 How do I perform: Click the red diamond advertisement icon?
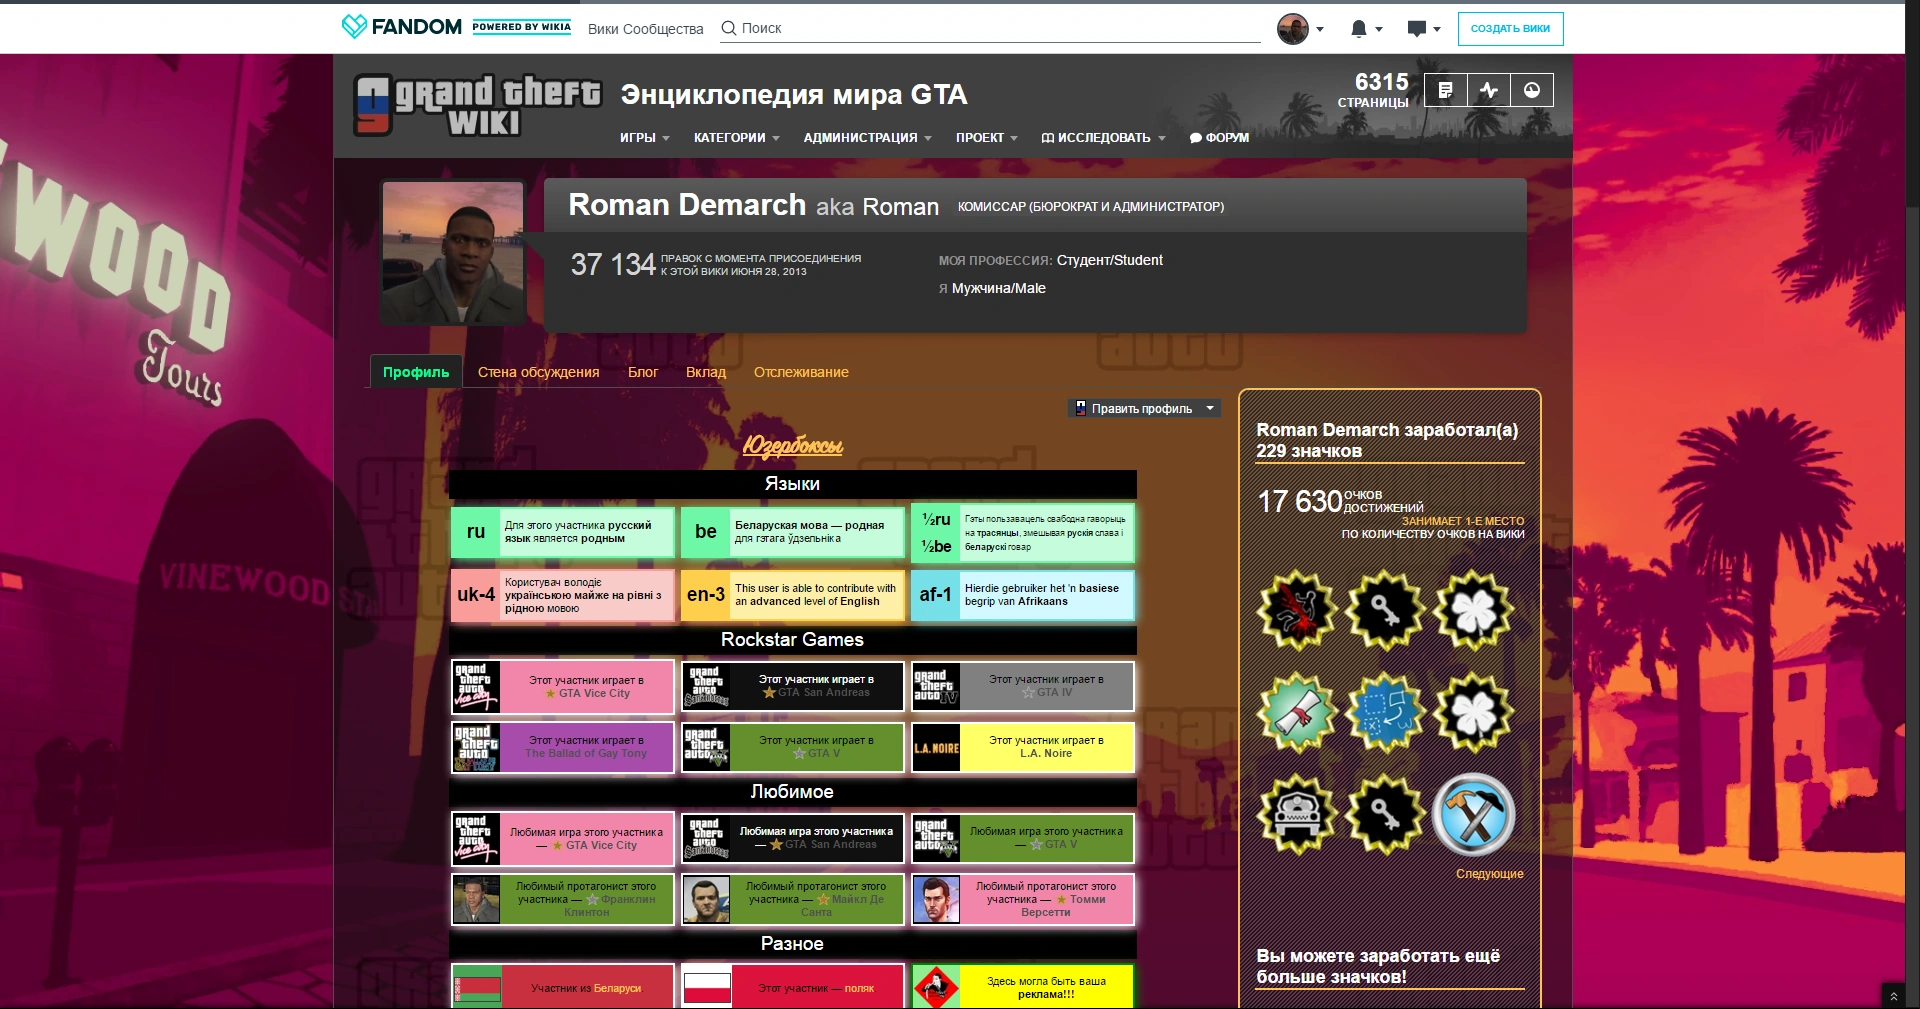pos(936,988)
